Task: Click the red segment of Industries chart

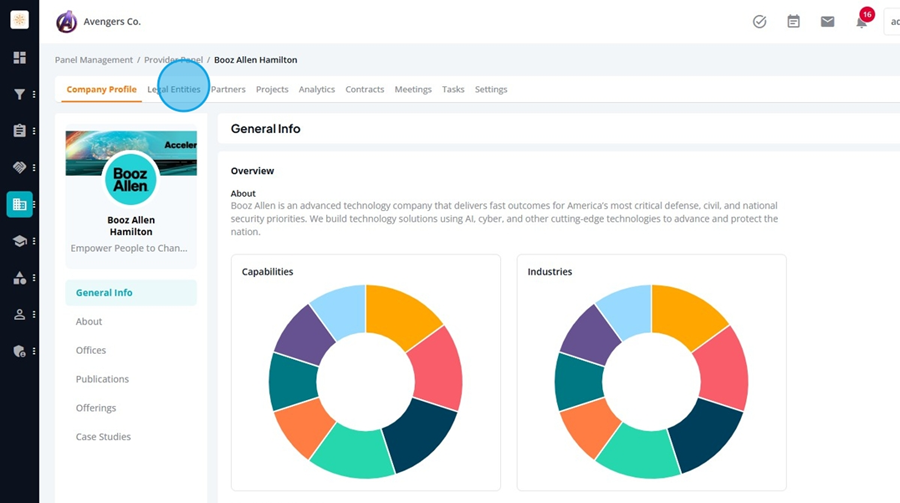Action: pyautogui.click(x=722, y=367)
